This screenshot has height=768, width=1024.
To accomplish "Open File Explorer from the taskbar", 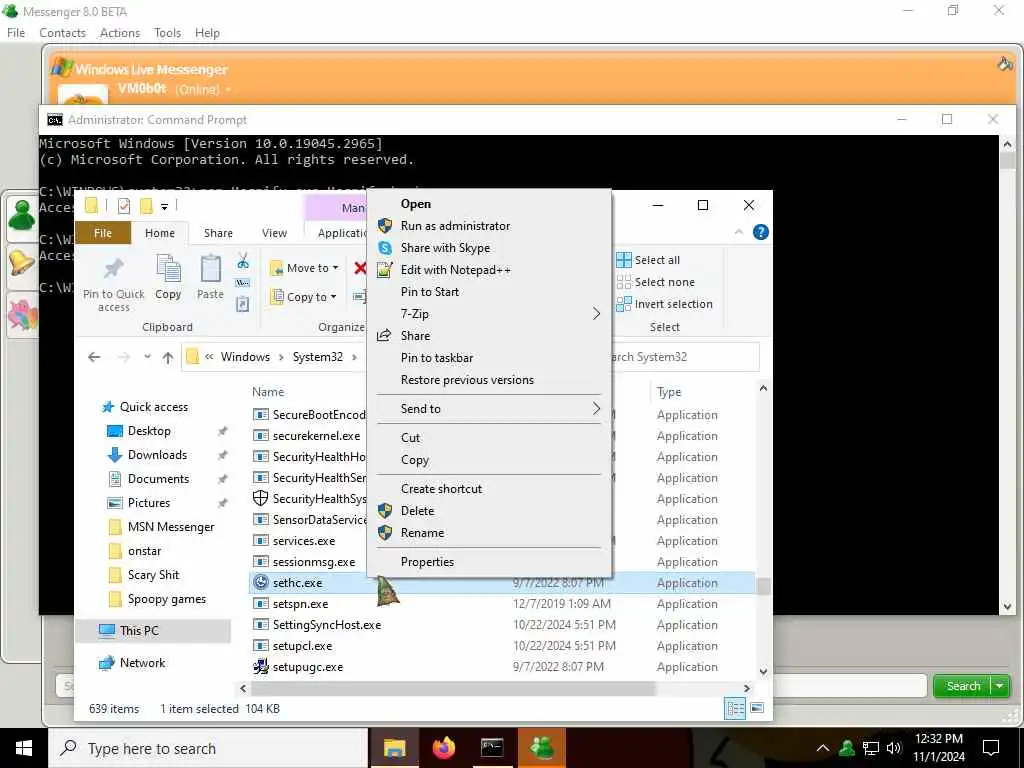I will point(394,748).
